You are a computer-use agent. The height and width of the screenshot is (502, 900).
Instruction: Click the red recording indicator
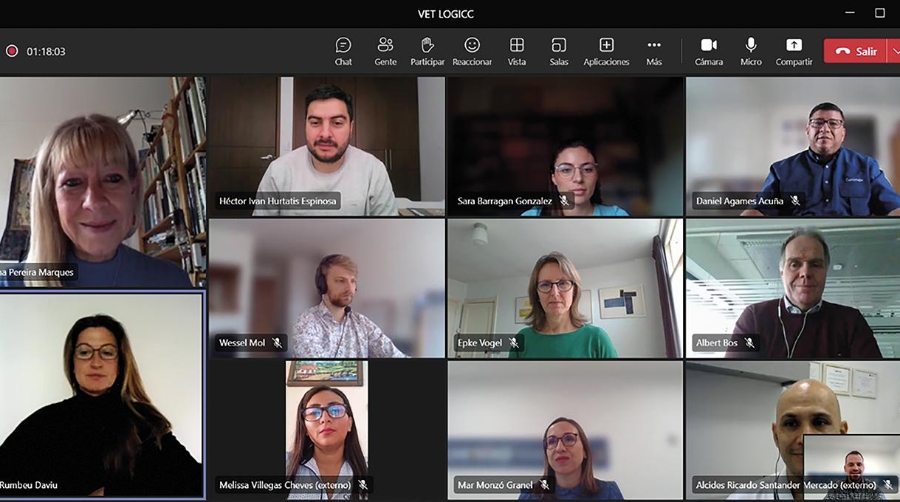pyautogui.click(x=12, y=51)
